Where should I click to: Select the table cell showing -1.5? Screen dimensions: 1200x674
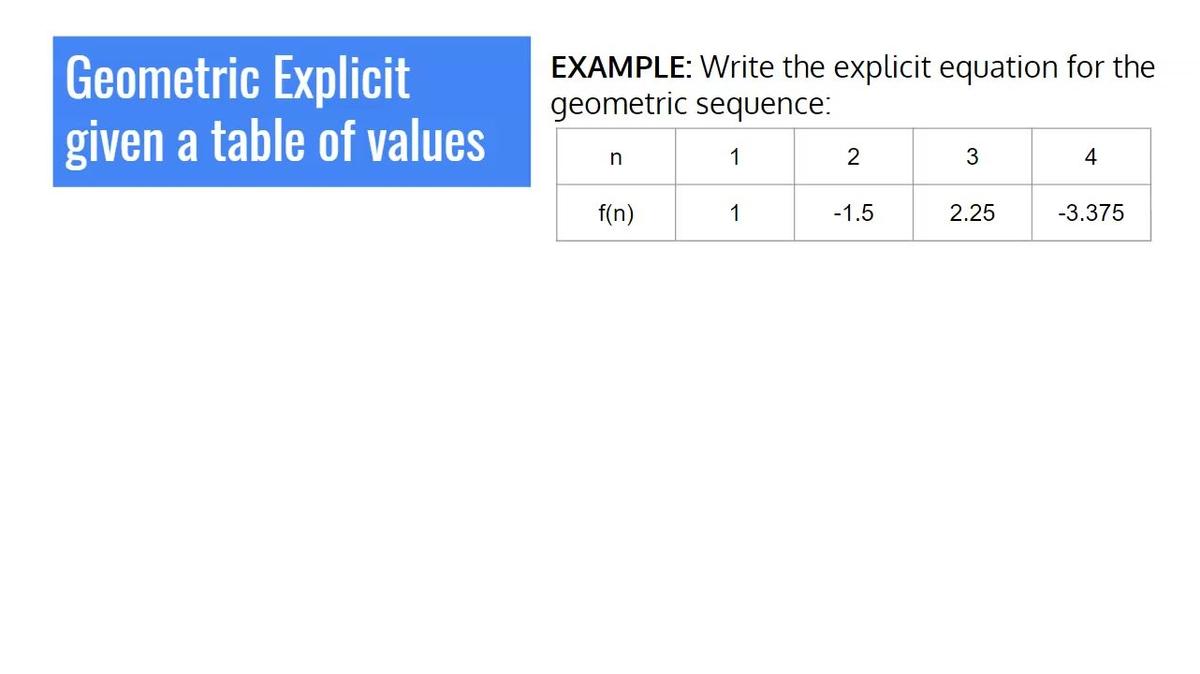coord(853,213)
